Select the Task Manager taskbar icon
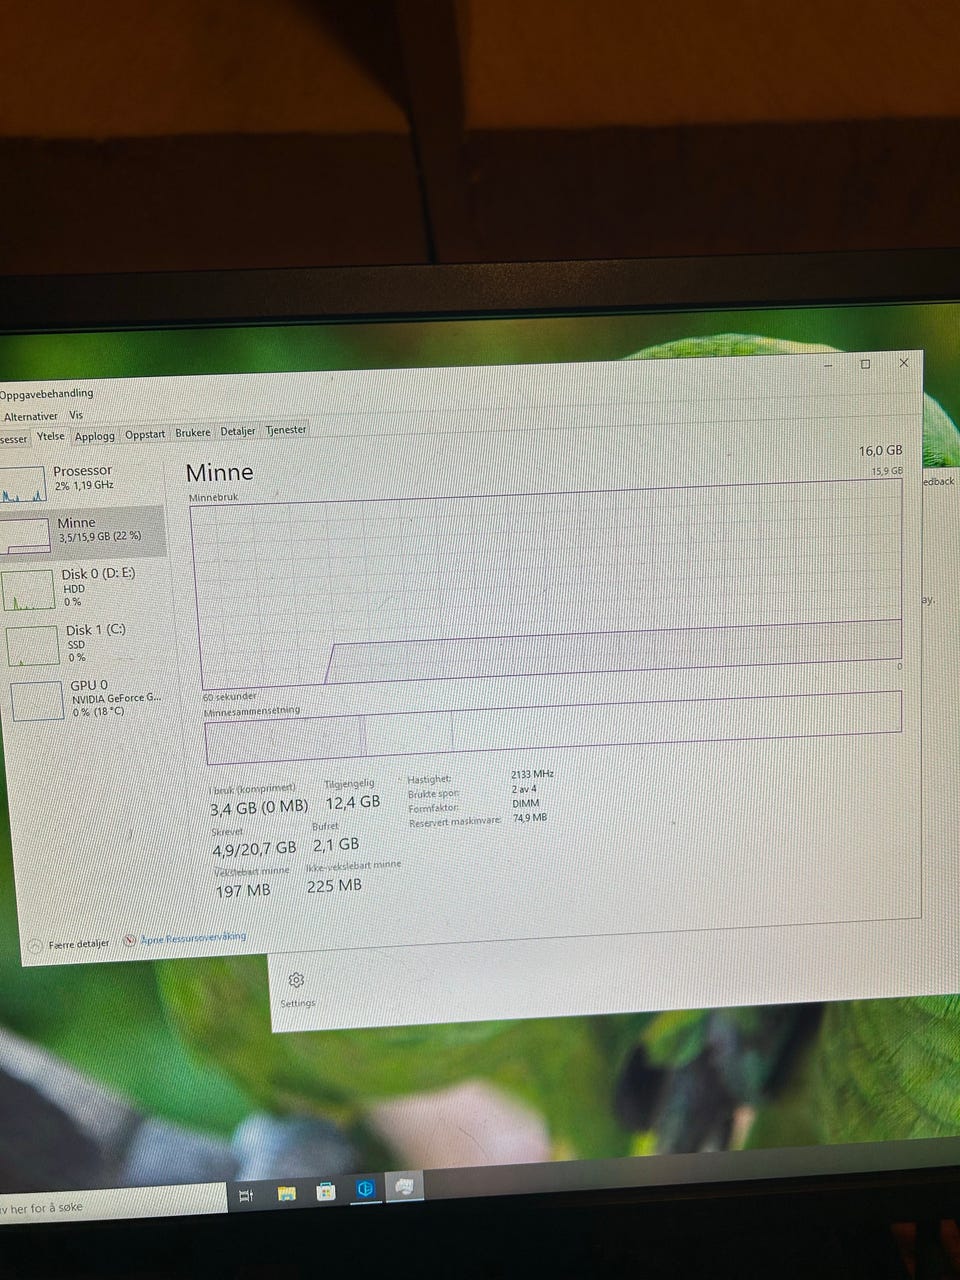 click(404, 1187)
